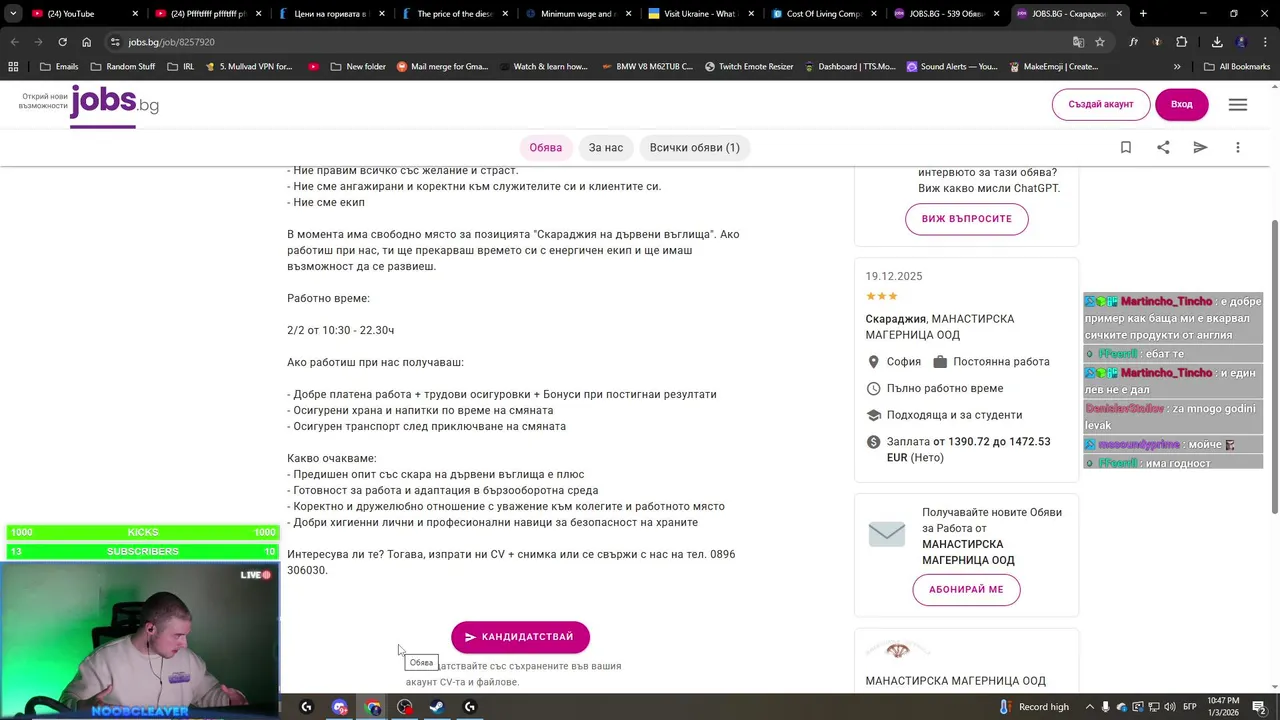
Task: Click the Вход login button
Action: point(1181,104)
